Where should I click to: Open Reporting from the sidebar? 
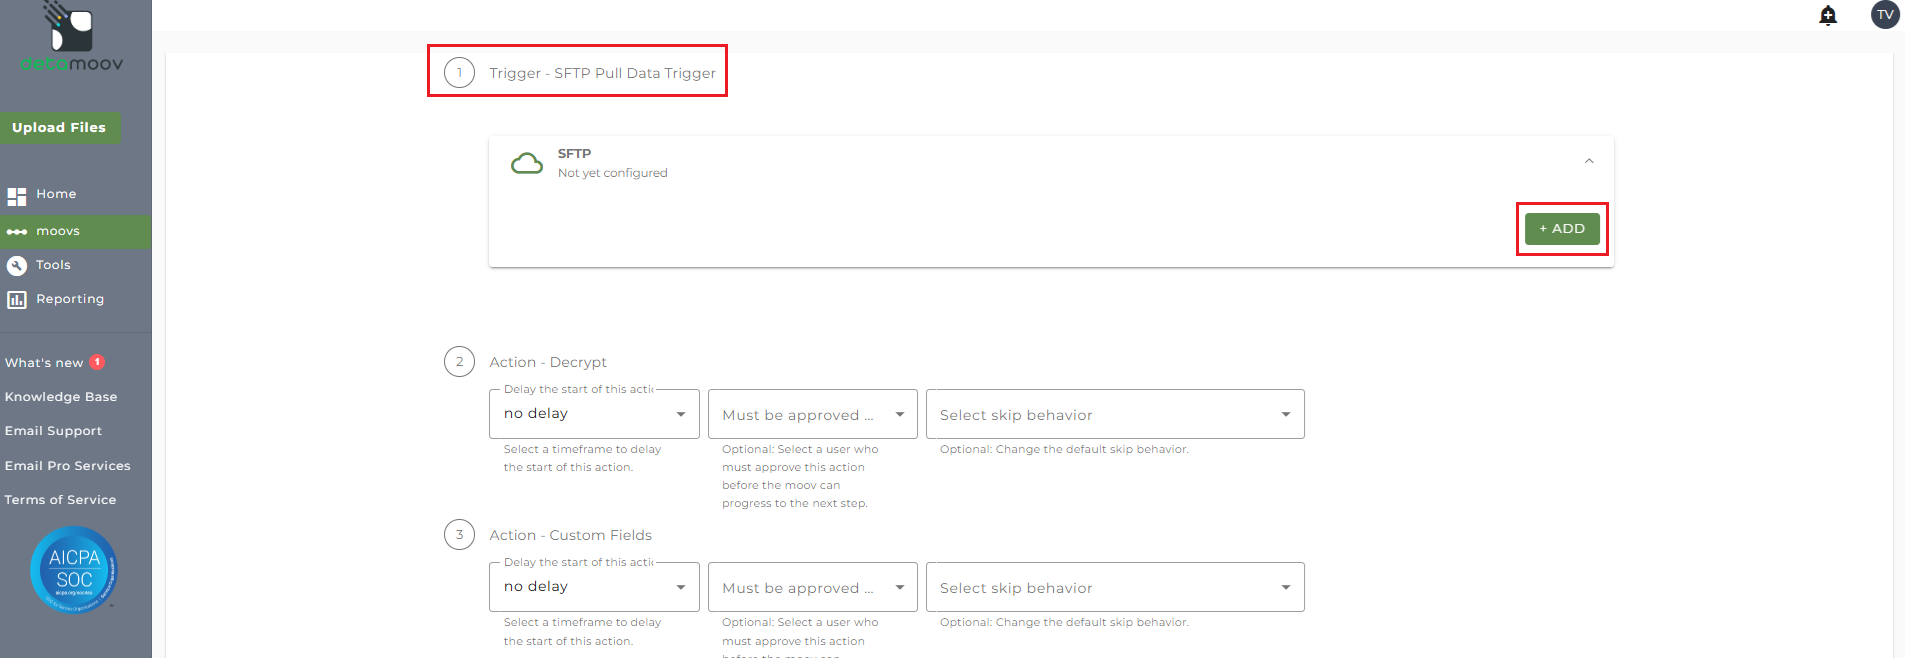point(70,299)
